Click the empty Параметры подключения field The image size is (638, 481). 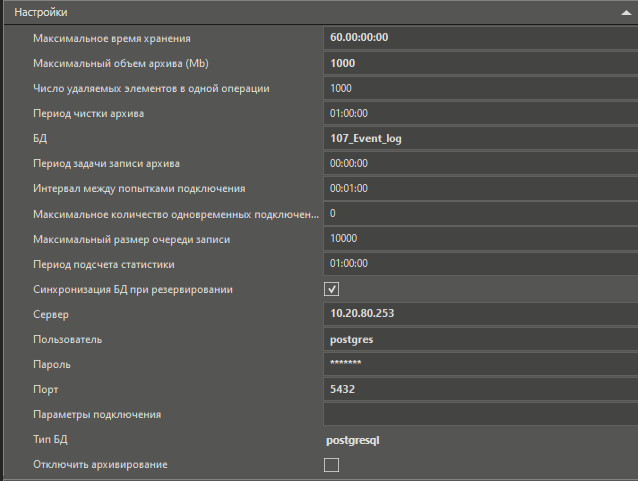coord(481,414)
